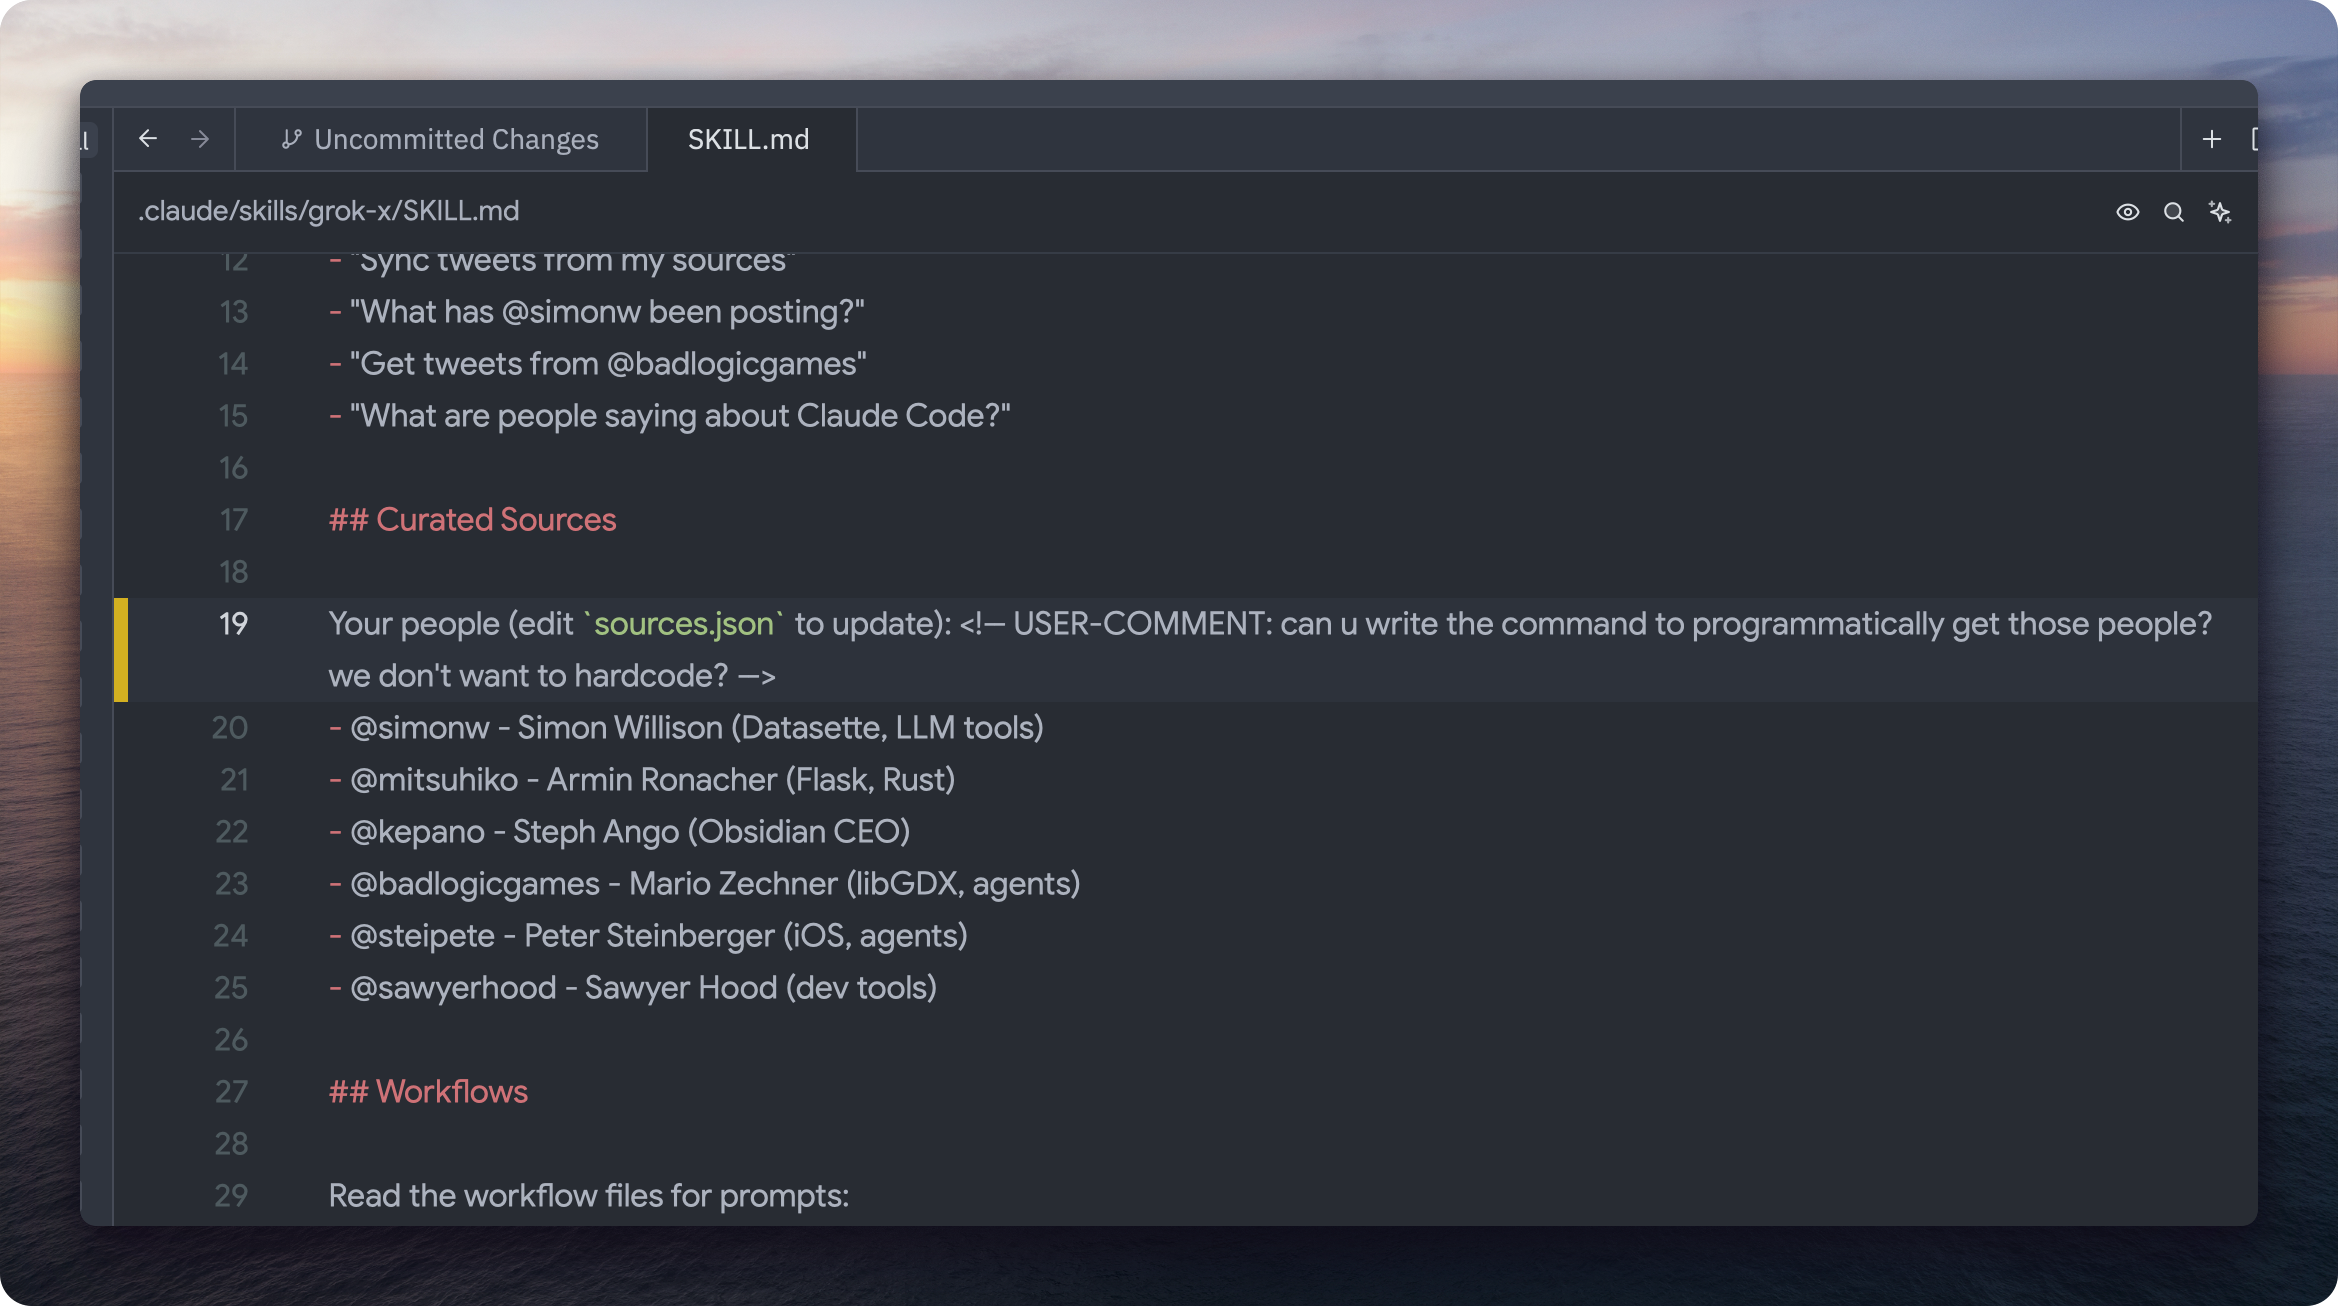Image resolution: width=2338 pixels, height=1306 pixels.
Task: Place cursor on the Workflows heading
Action: (x=428, y=1092)
